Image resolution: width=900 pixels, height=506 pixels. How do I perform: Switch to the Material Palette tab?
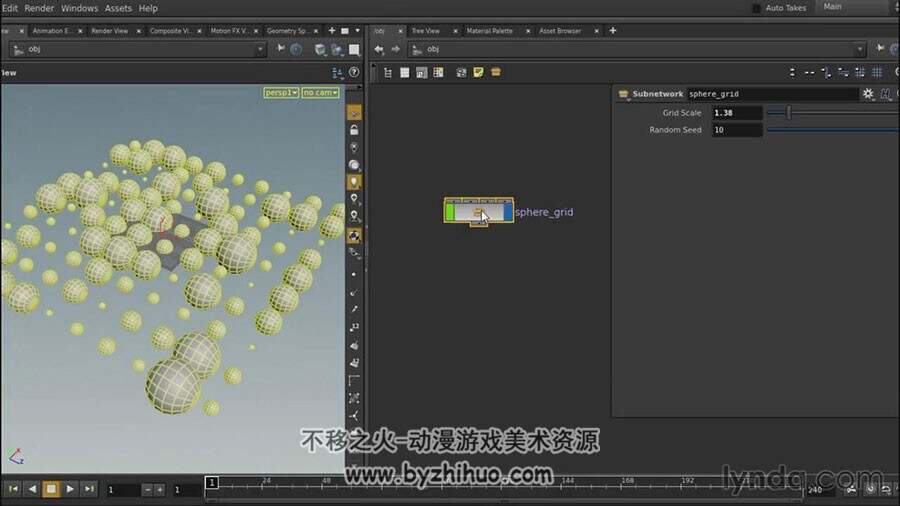pos(489,31)
